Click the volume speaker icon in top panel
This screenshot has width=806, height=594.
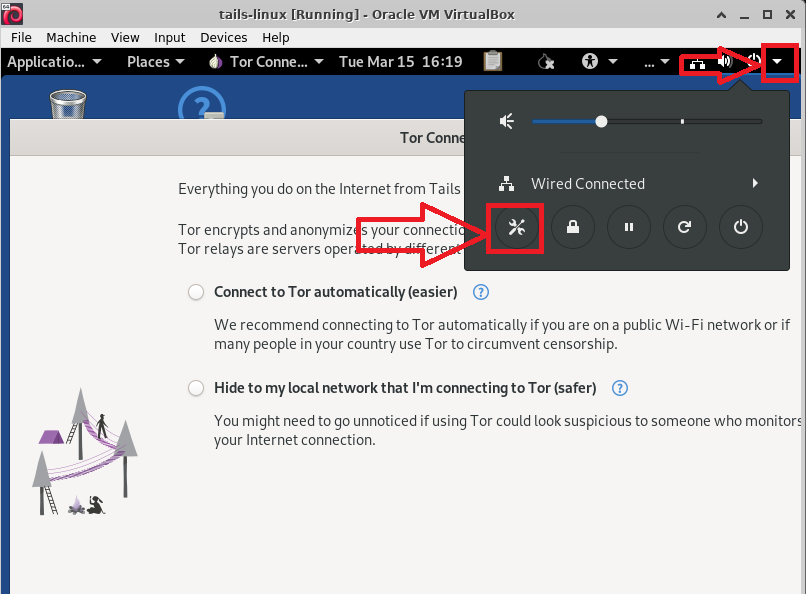point(725,62)
